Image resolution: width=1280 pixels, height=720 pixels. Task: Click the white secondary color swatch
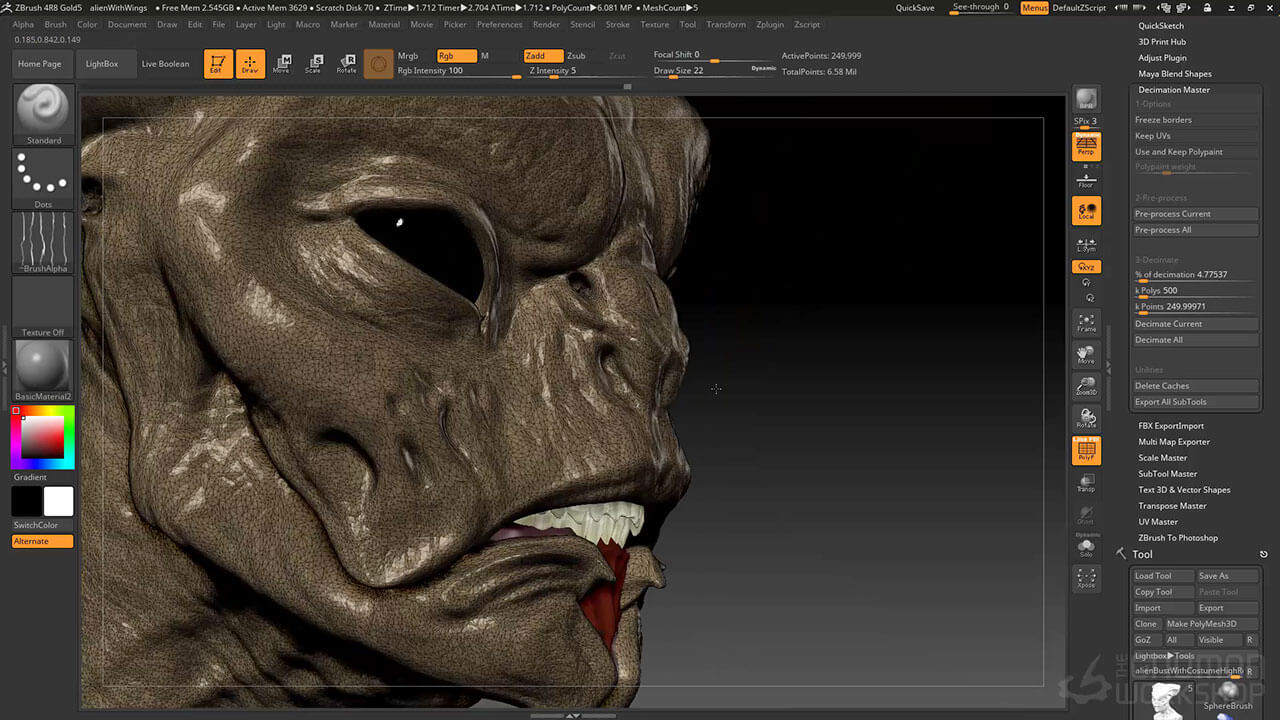[x=59, y=501]
